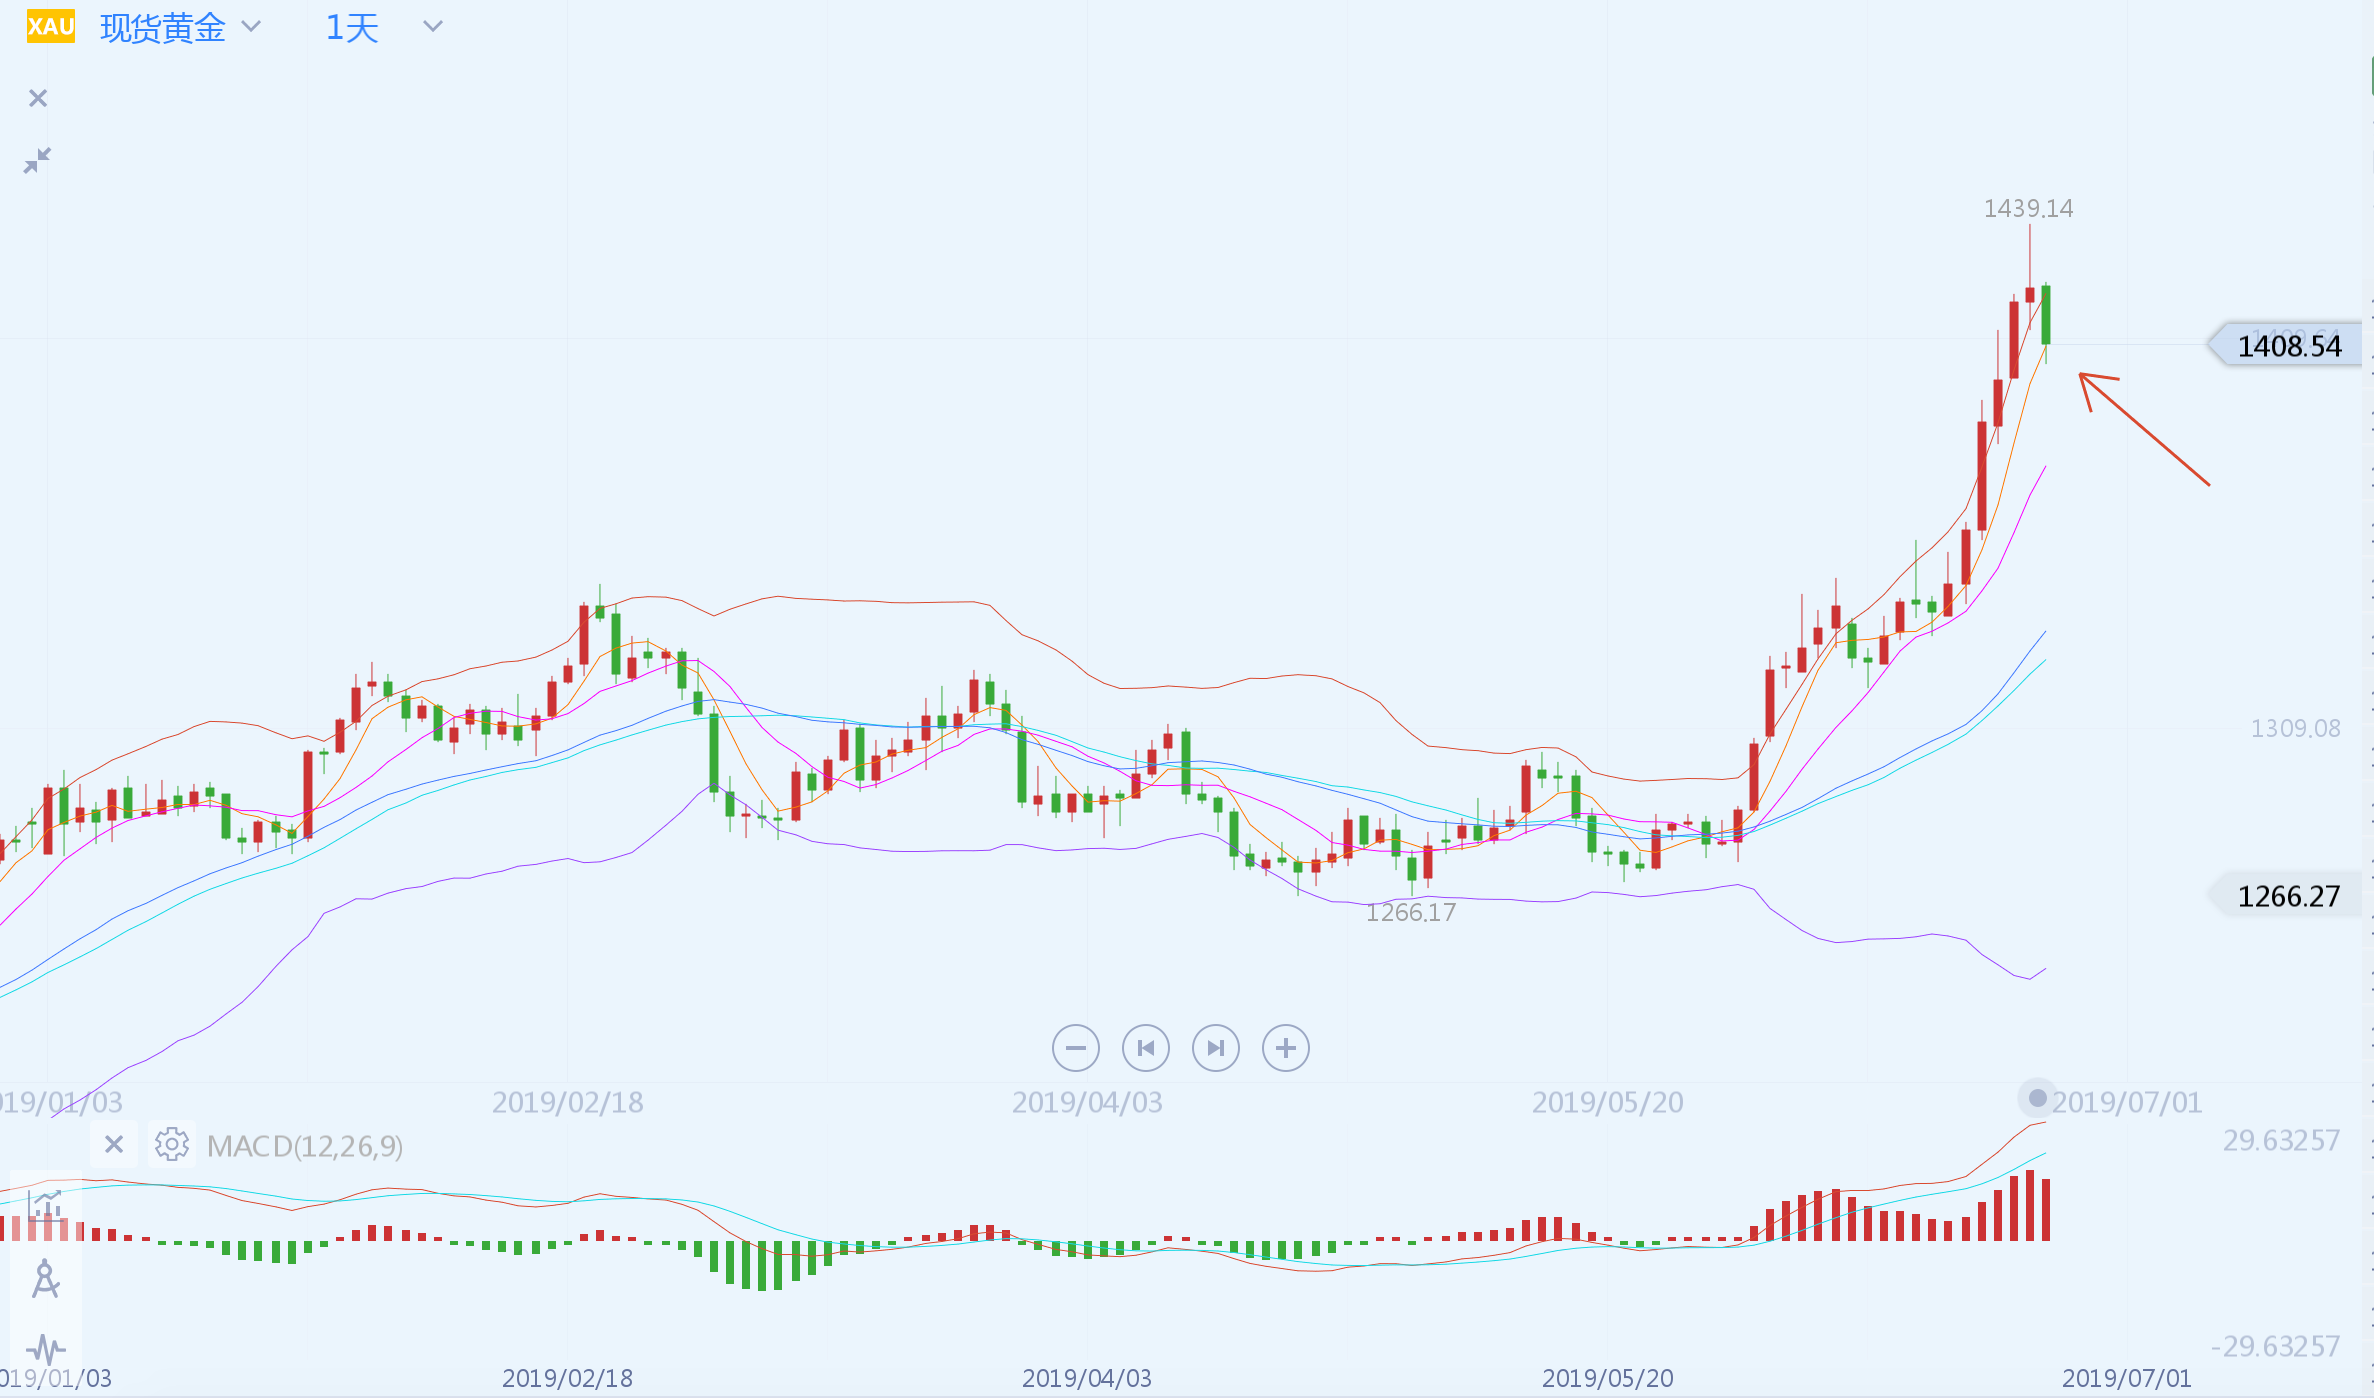Screen dimensions: 2374x1398
Task: Open the 1天 timeframe dropdown
Action: pos(352,28)
